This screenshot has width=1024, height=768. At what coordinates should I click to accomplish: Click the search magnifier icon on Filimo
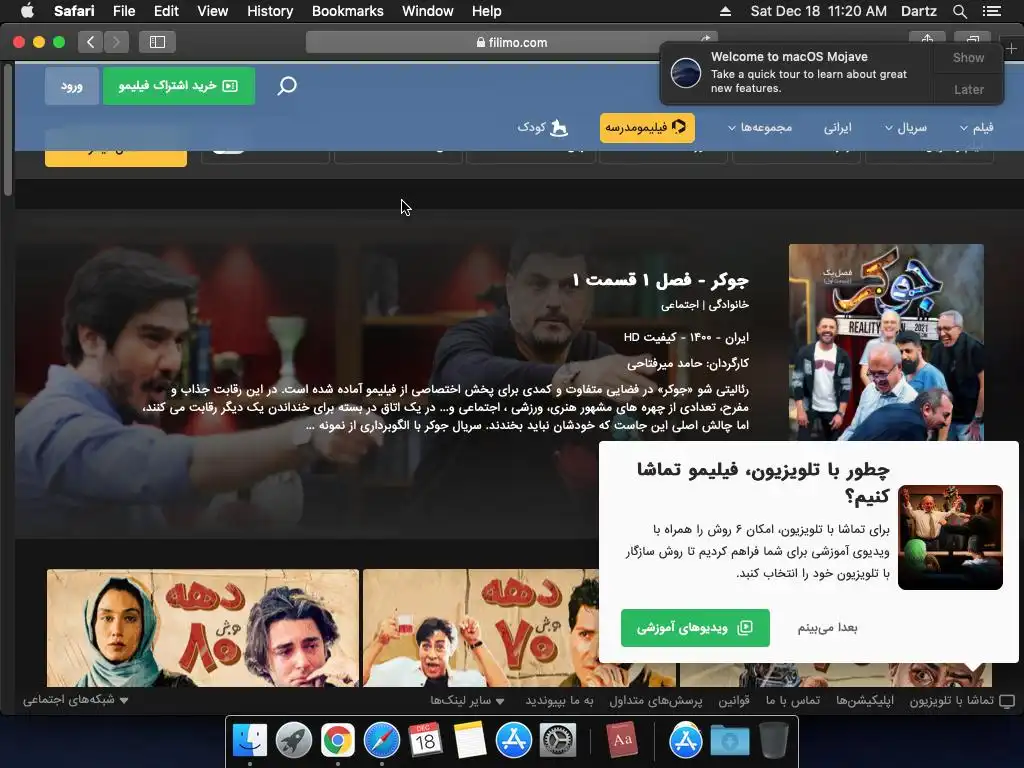coord(287,86)
